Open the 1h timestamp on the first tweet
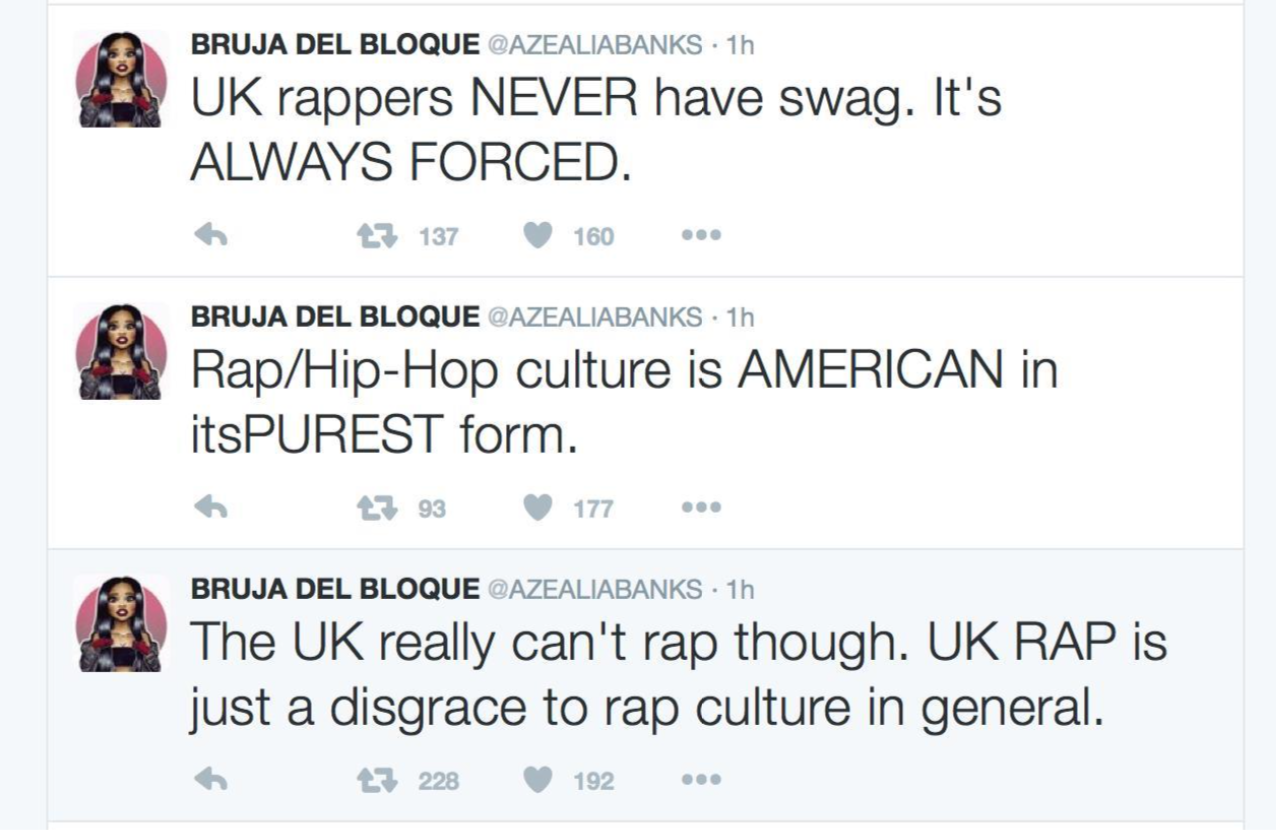1276x830 pixels. [740, 44]
